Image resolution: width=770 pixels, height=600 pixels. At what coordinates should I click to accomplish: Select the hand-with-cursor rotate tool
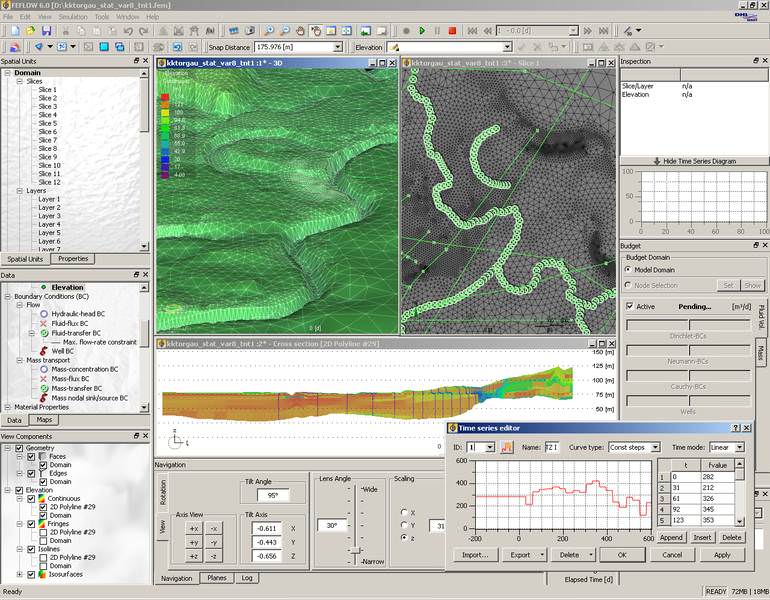click(x=316, y=31)
